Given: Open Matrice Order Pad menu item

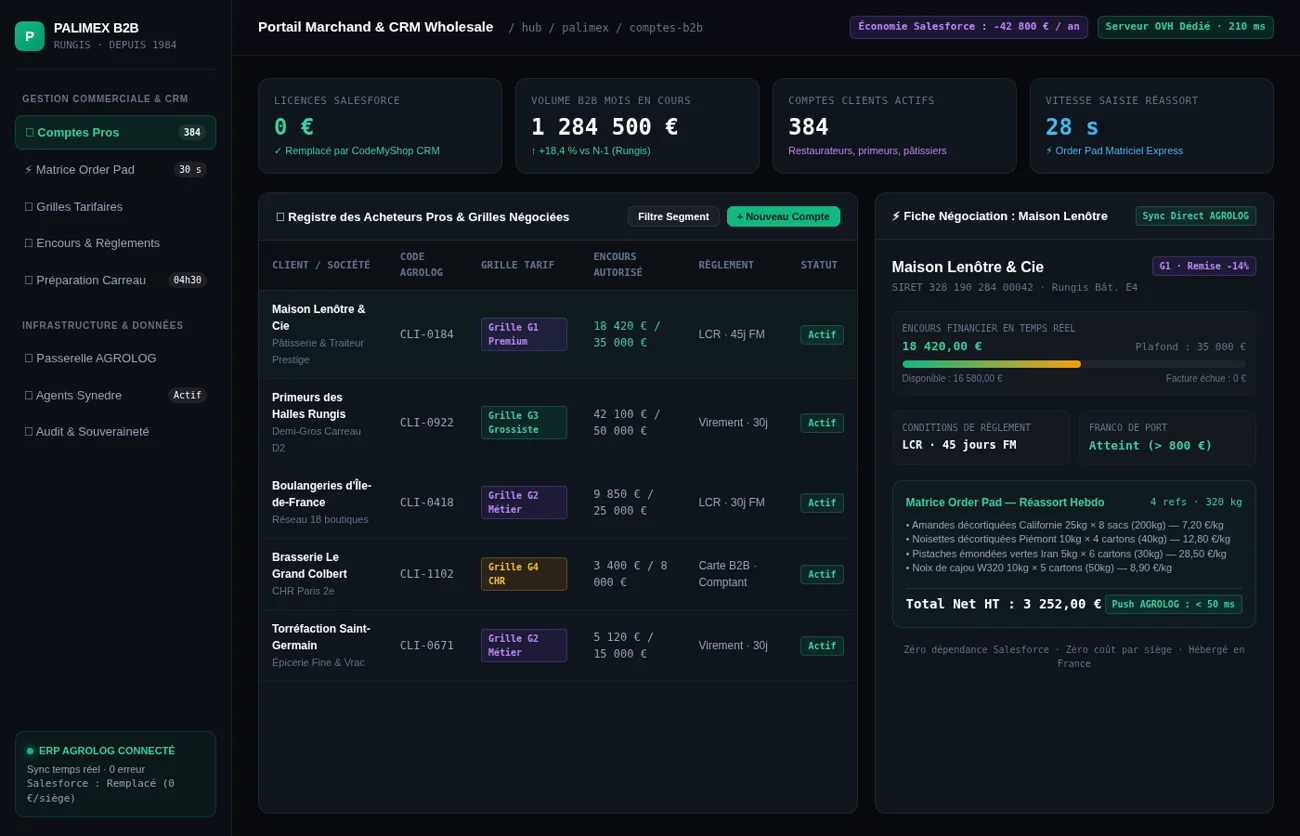Looking at the screenshot, I should [115, 169].
